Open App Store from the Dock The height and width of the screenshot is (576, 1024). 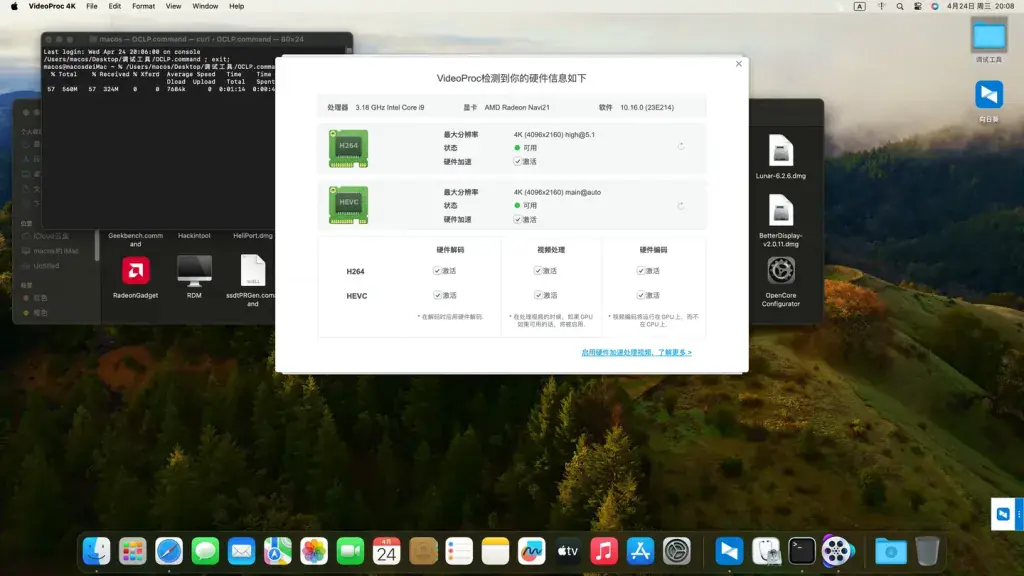click(640, 551)
